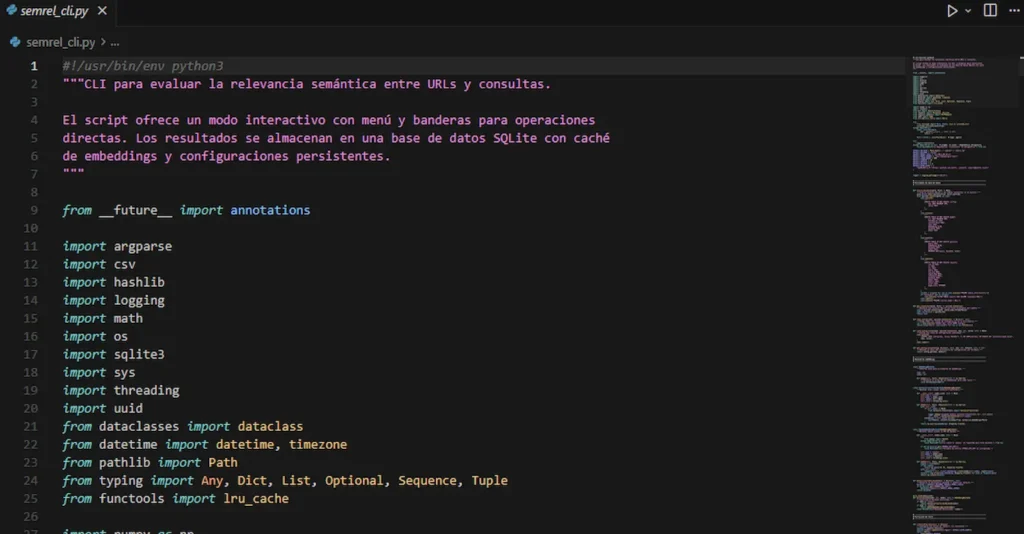Click 'sqlite3' on line 17
The width and height of the screenshot is (1024, 534).
139,354
